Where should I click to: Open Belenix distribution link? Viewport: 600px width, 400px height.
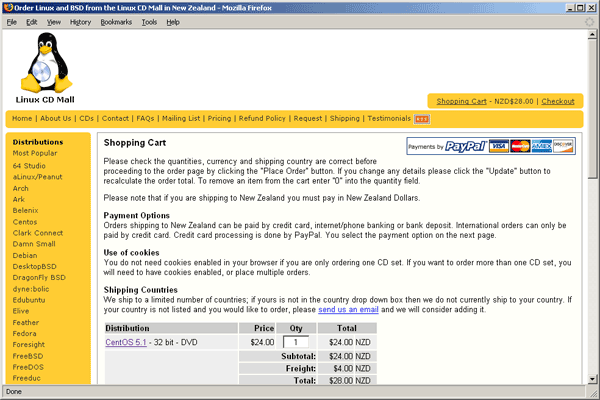pos(26,211)
